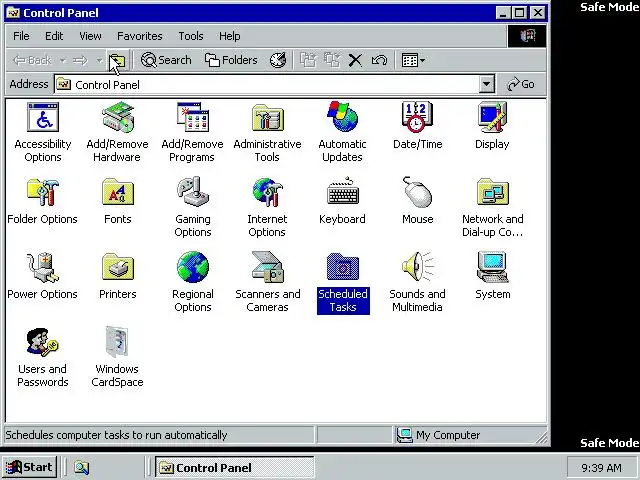Image resolution: width=640 pixels, height=480 pixels.
Task: Open the Favorites menu
Action: 140,36
